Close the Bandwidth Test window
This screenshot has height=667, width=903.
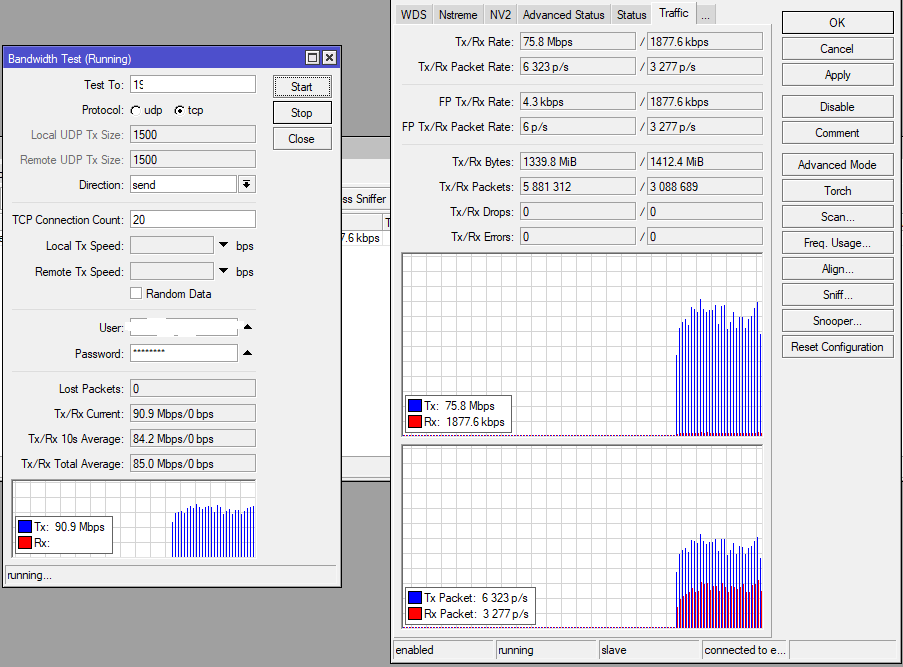pyautogui.click(x=329, y=58)
